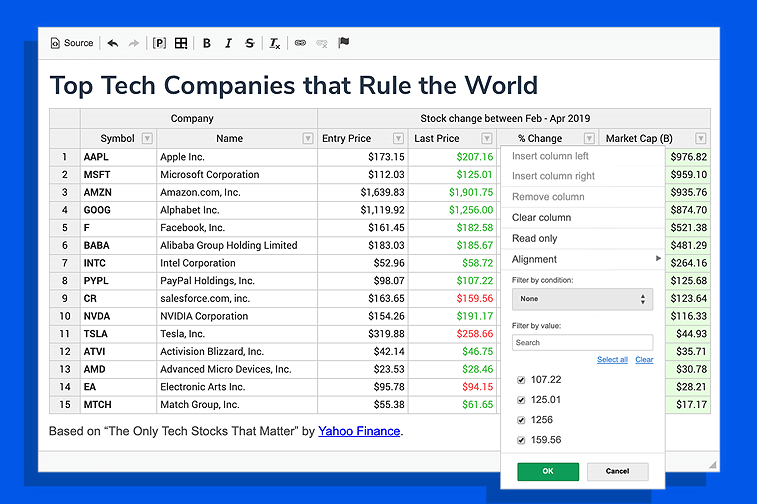This screenshot has height=504, width=757.
Task: Click the Cancel button
Action: coord(617,471)
